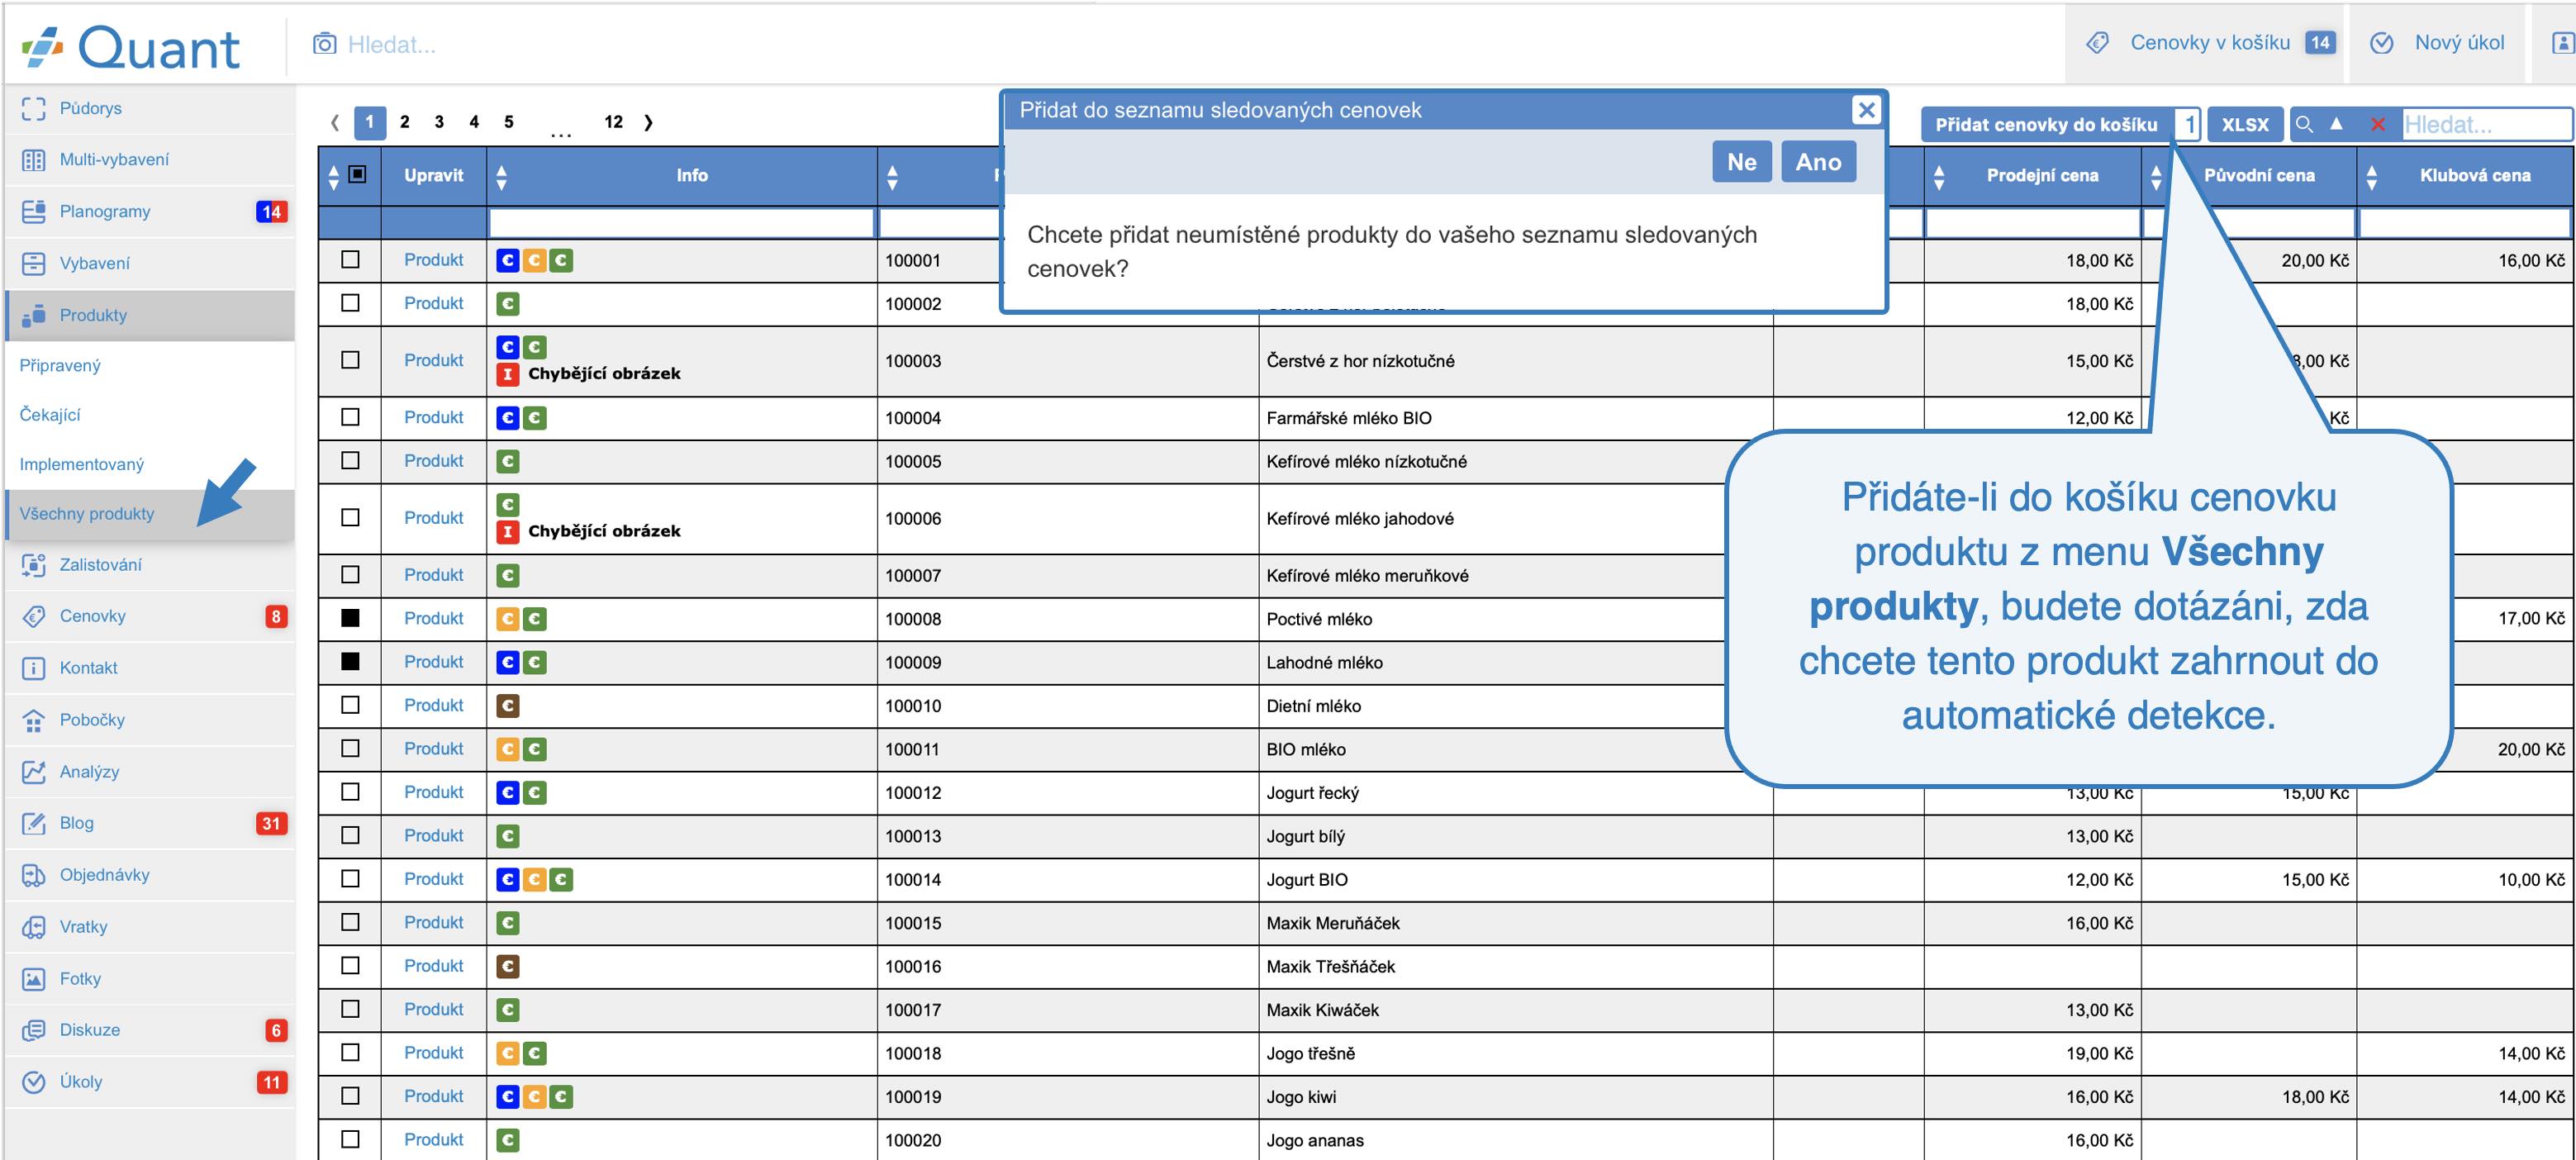The image size is (2576, 1160).
Task: Open the Diskuze chat icon
Action: click(x=33, y=1030)
